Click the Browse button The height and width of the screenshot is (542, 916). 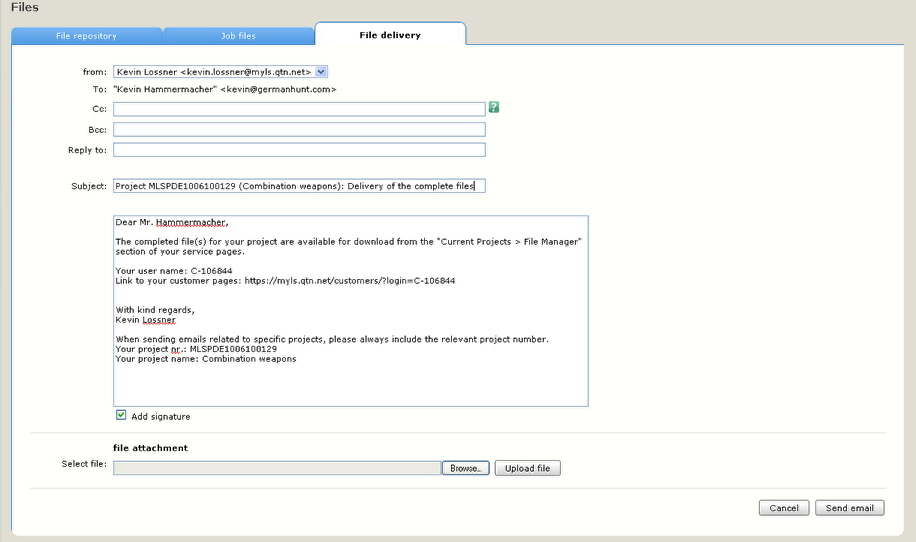(466, 468)
